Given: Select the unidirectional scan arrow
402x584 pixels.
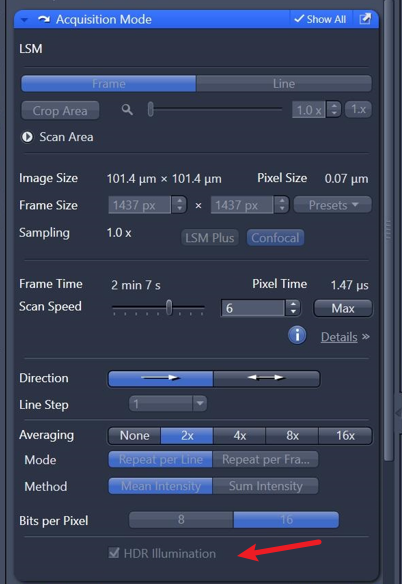Looking at the screenshot, I should [x=161, y=378].
